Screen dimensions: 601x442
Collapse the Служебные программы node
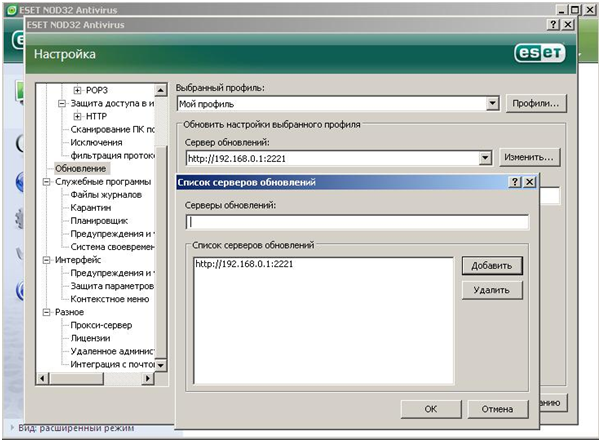(x=46, y=182)
